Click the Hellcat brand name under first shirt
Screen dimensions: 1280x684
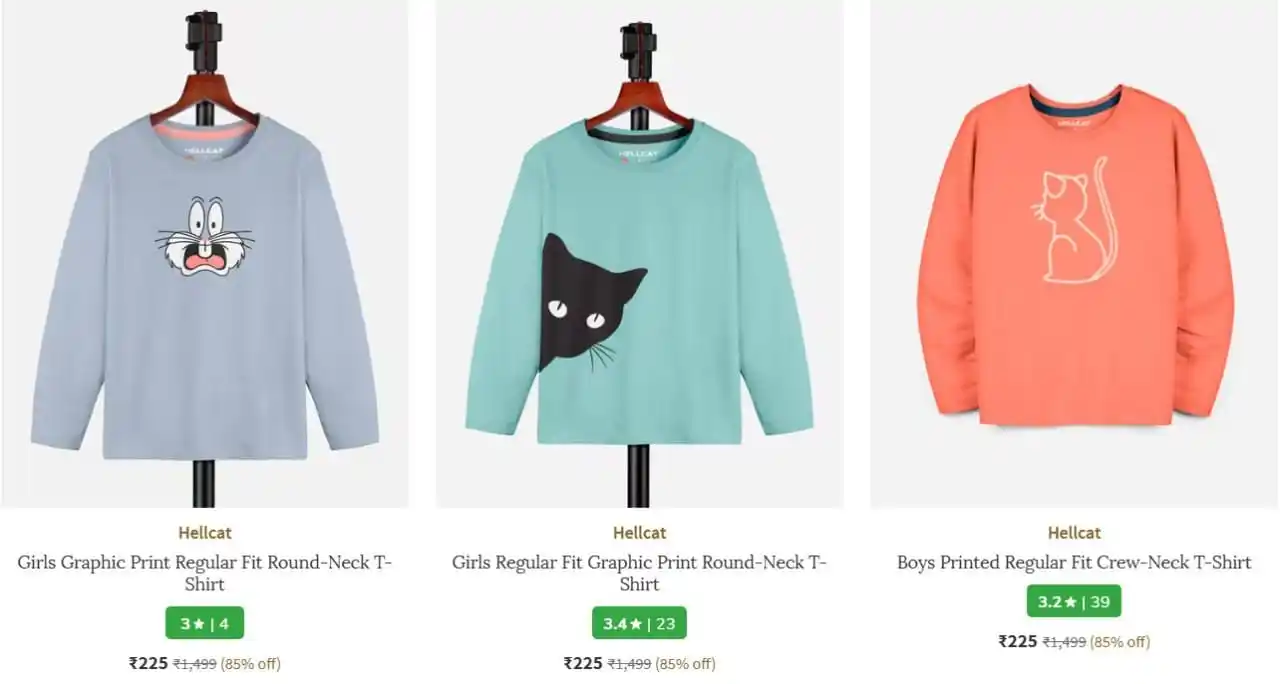(204, 533)
